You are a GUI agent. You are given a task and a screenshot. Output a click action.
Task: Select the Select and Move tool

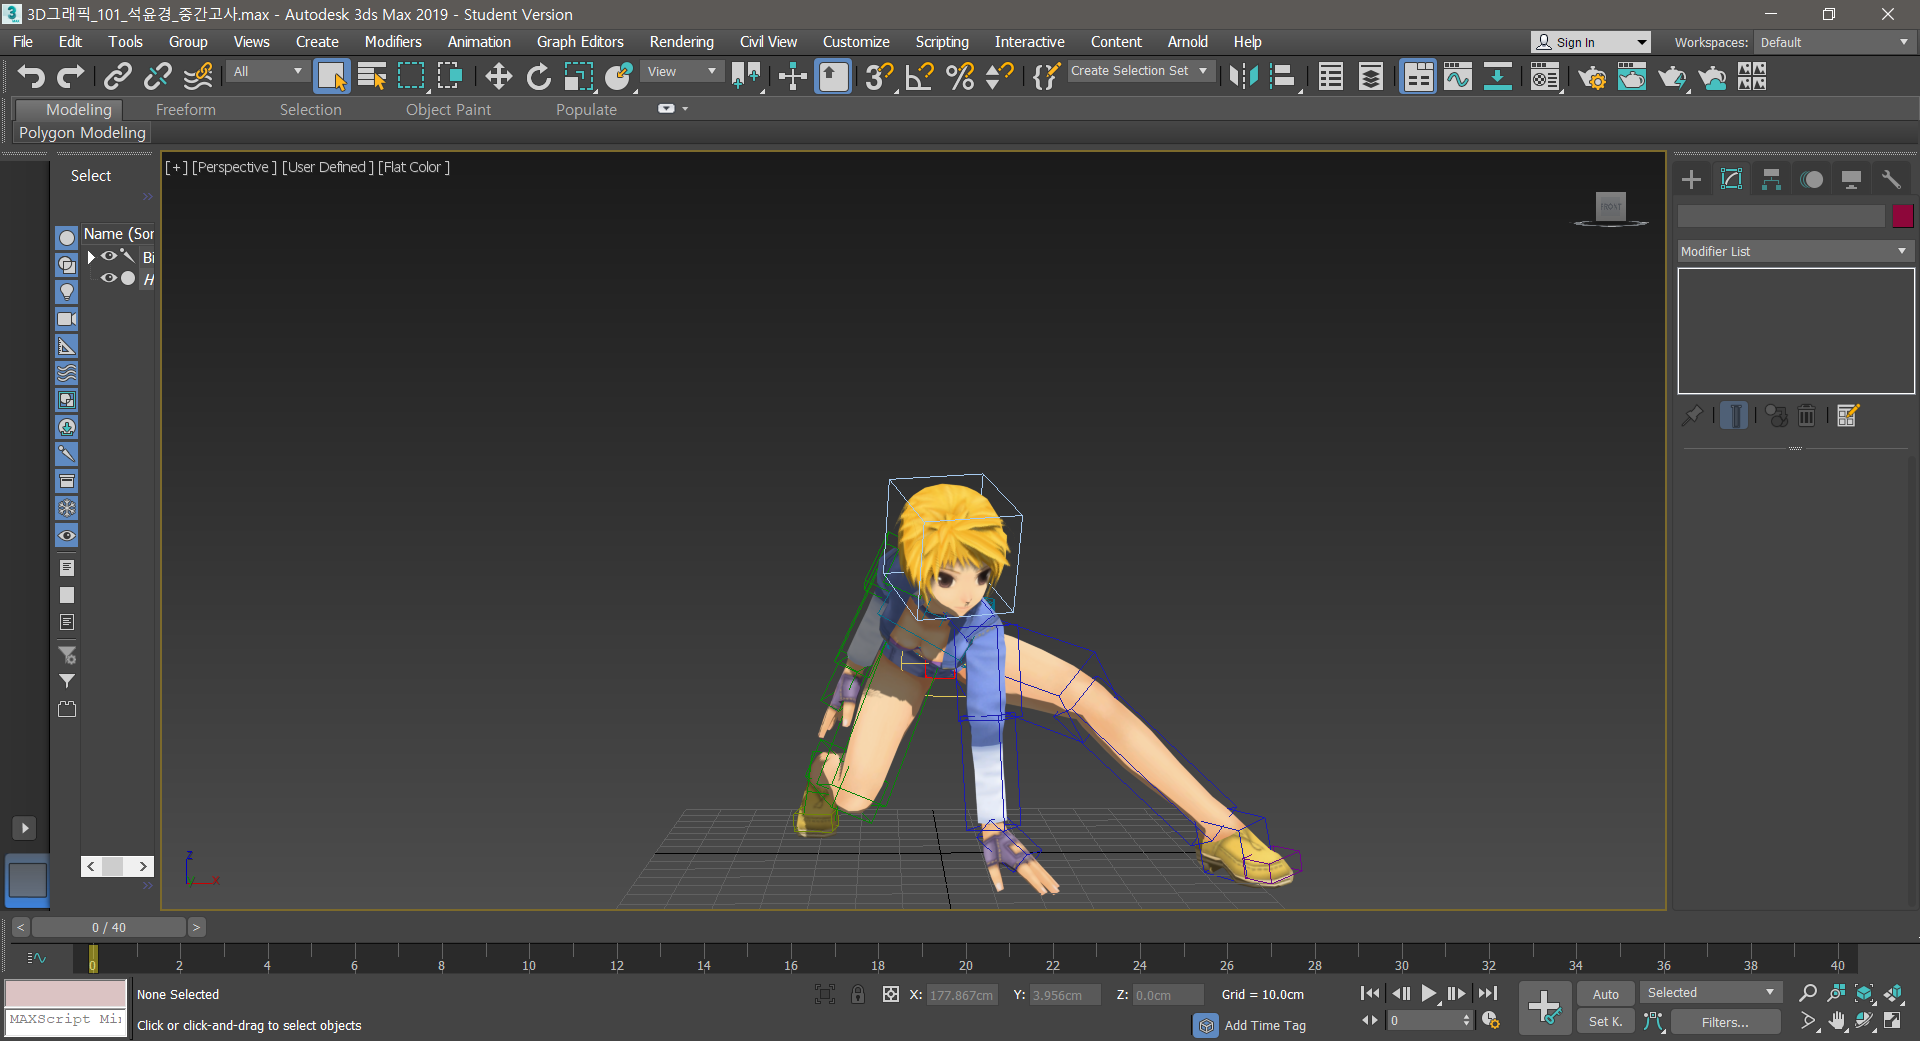(x=498, y=77)
